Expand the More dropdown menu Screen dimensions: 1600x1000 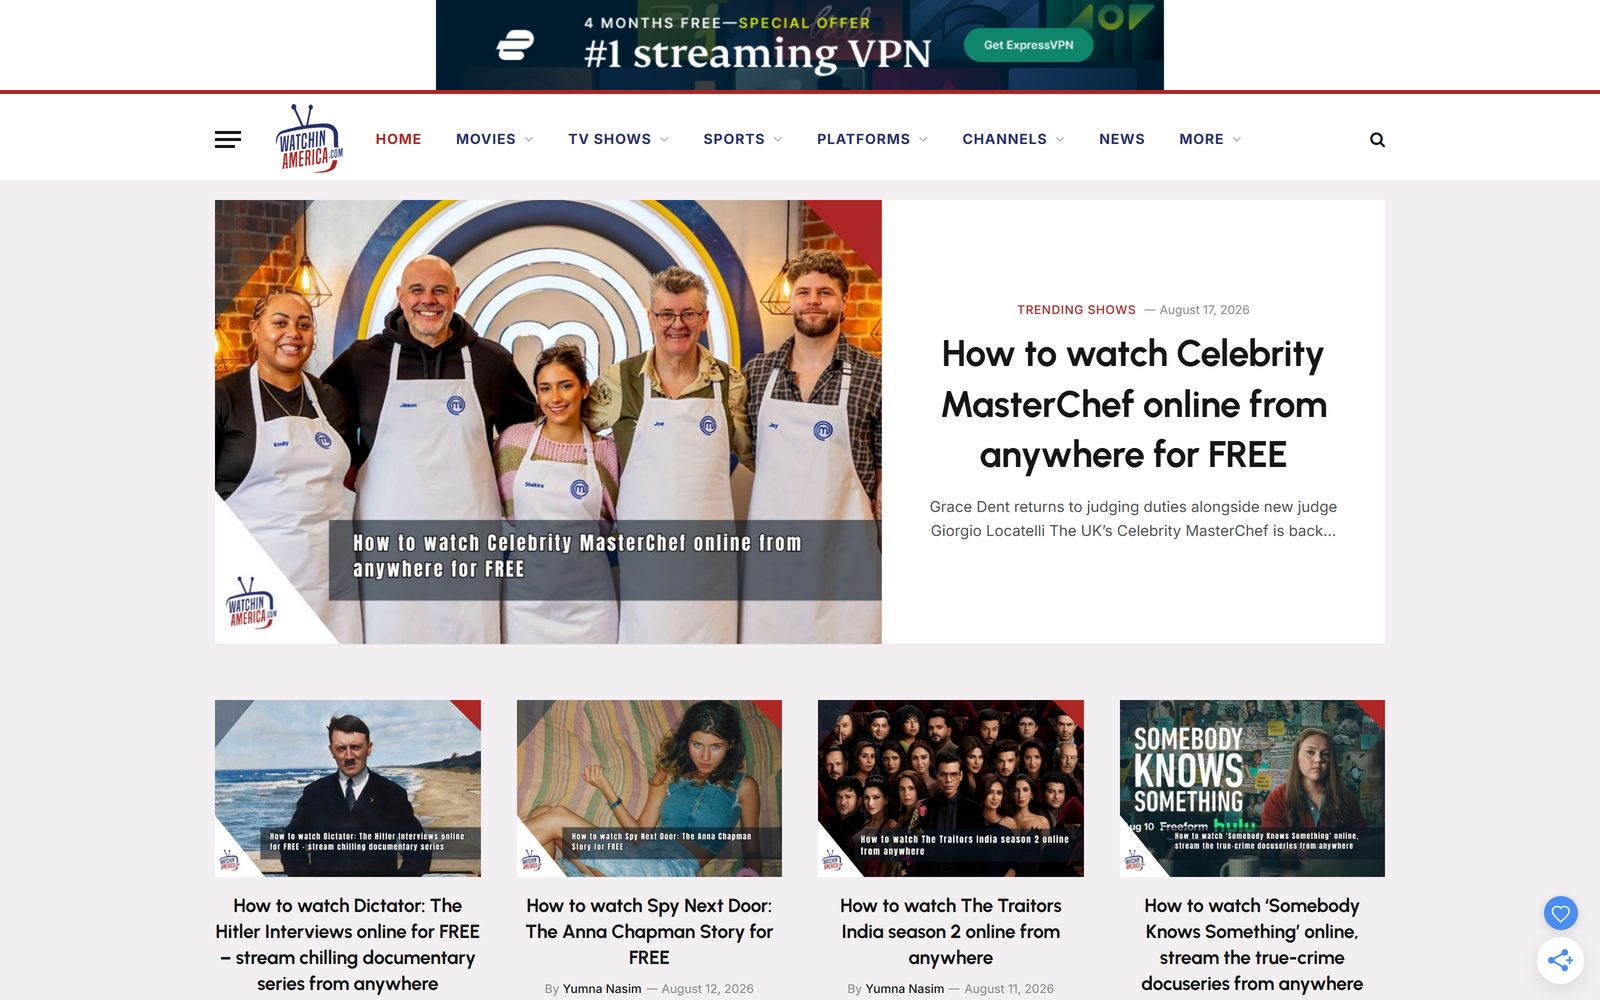[1210, 139]
